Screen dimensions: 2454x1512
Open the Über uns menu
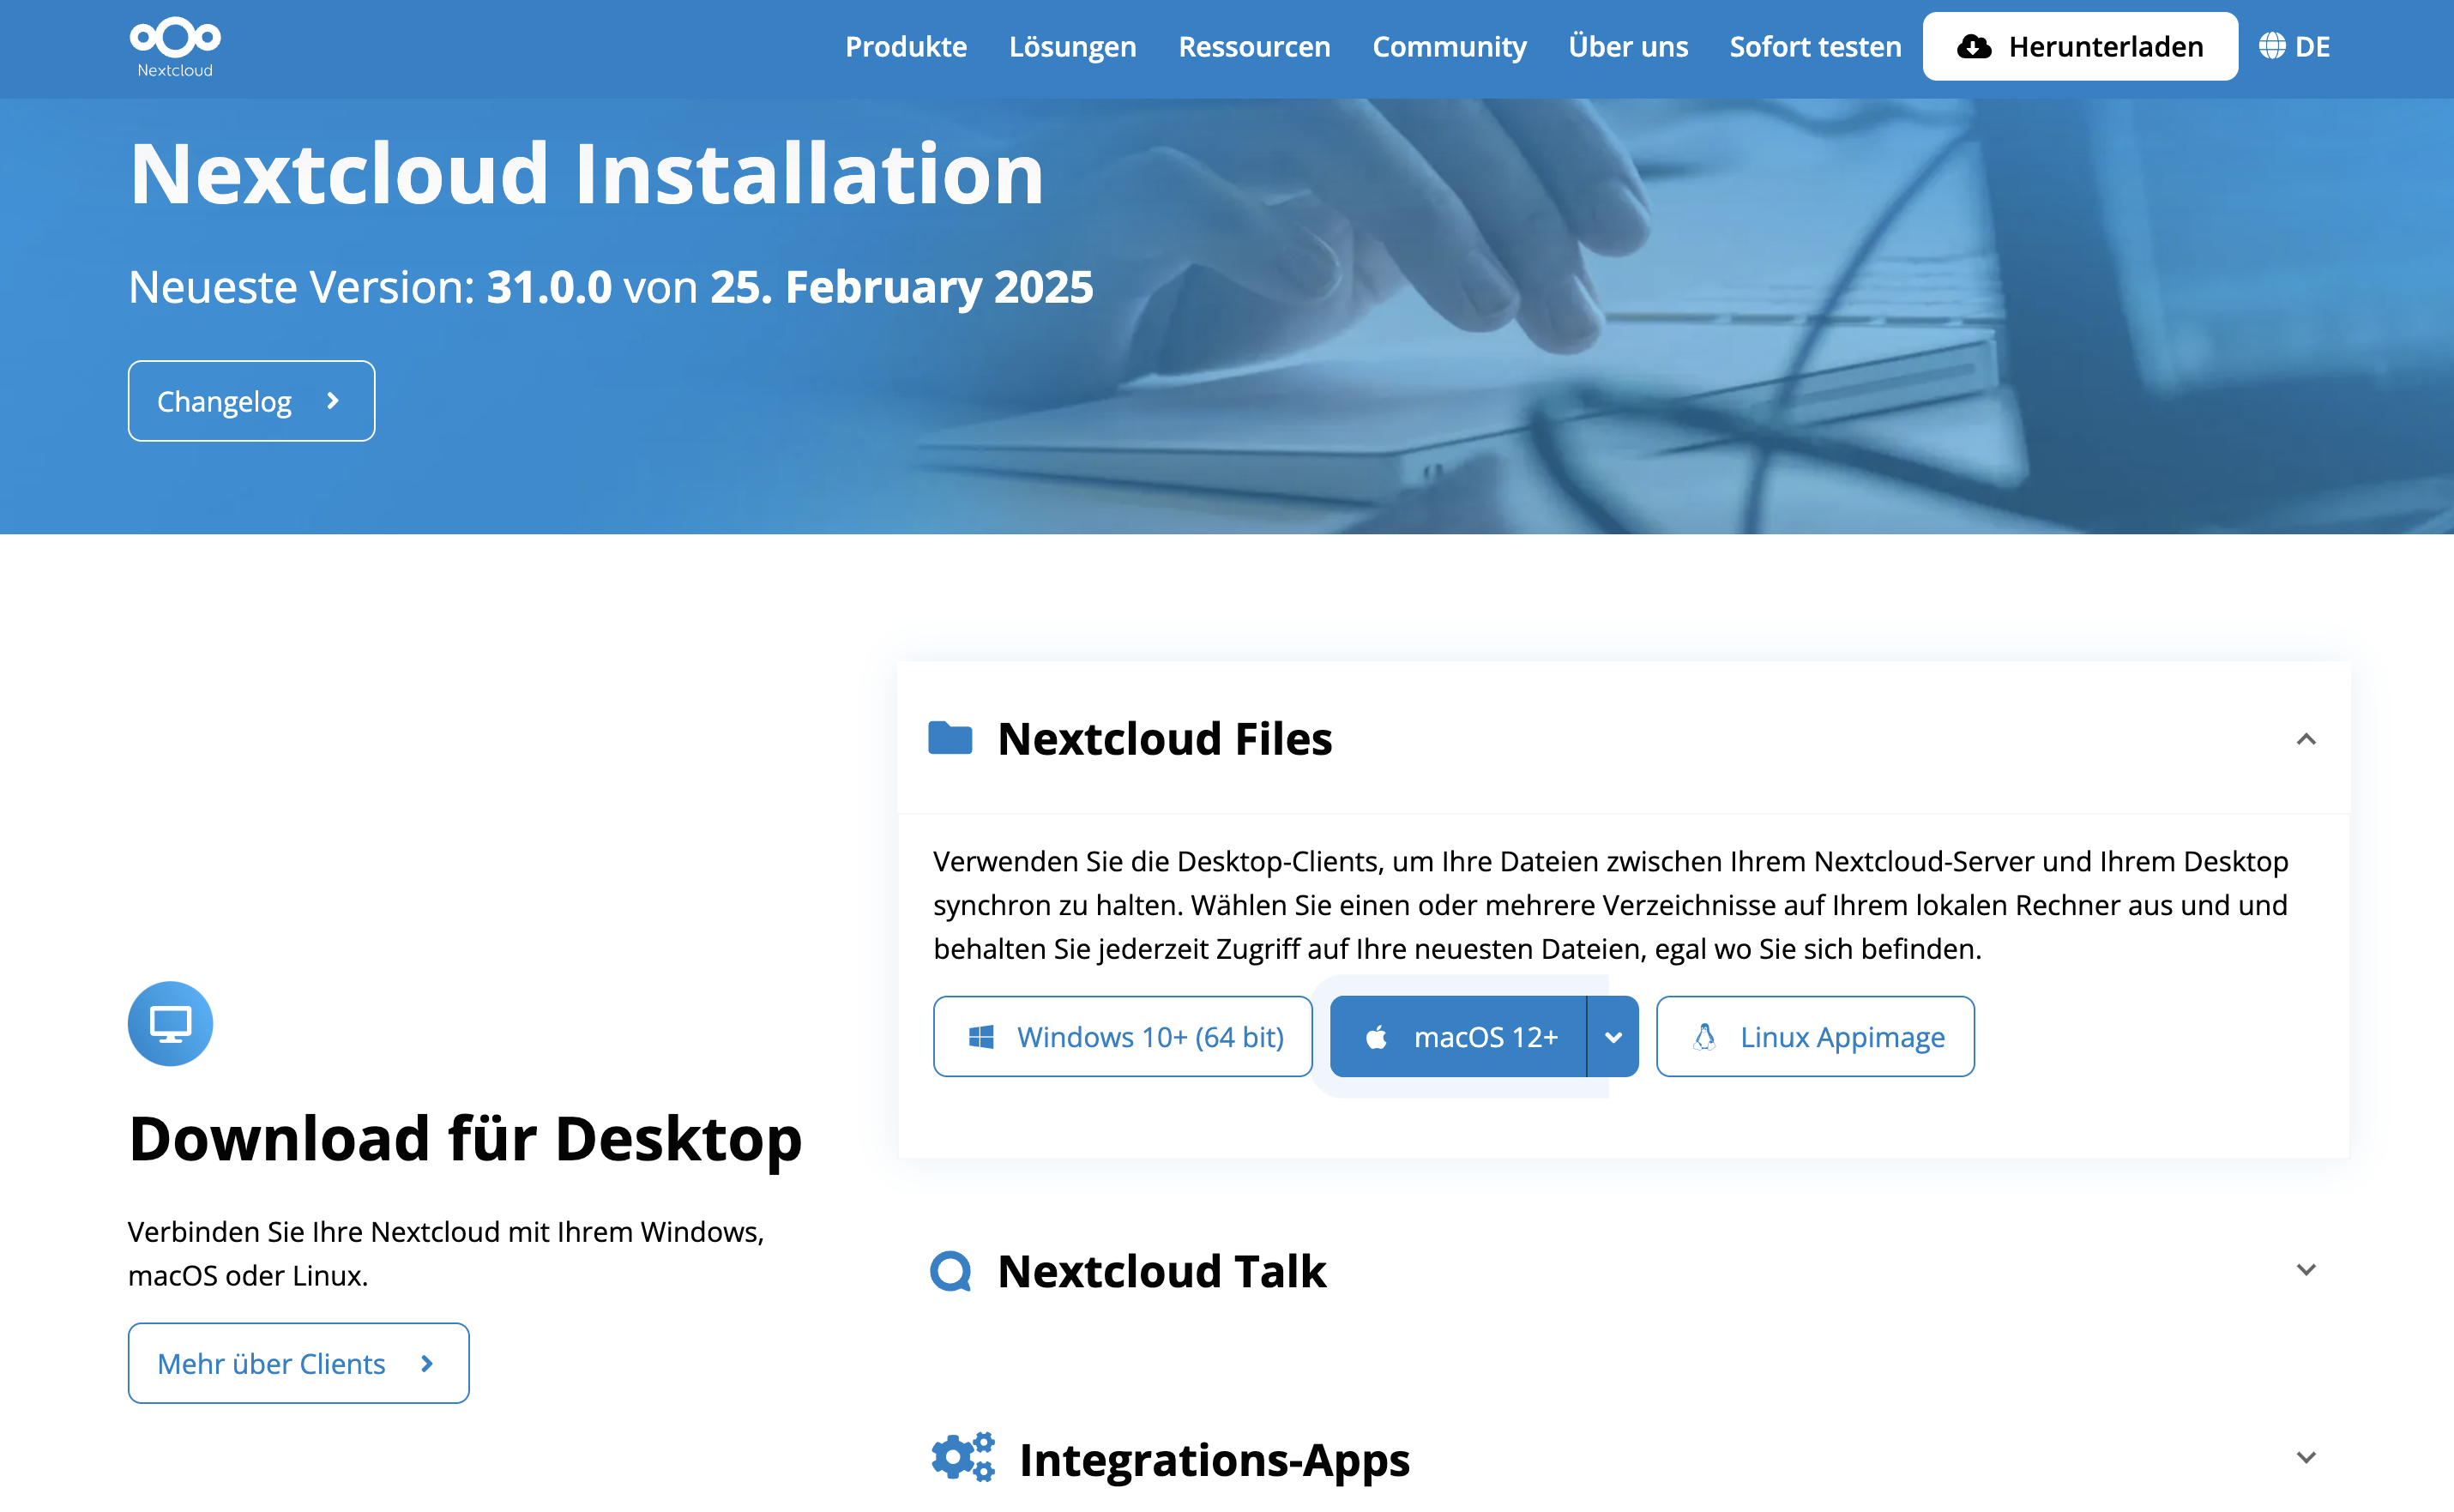(x=1628, y=46)
